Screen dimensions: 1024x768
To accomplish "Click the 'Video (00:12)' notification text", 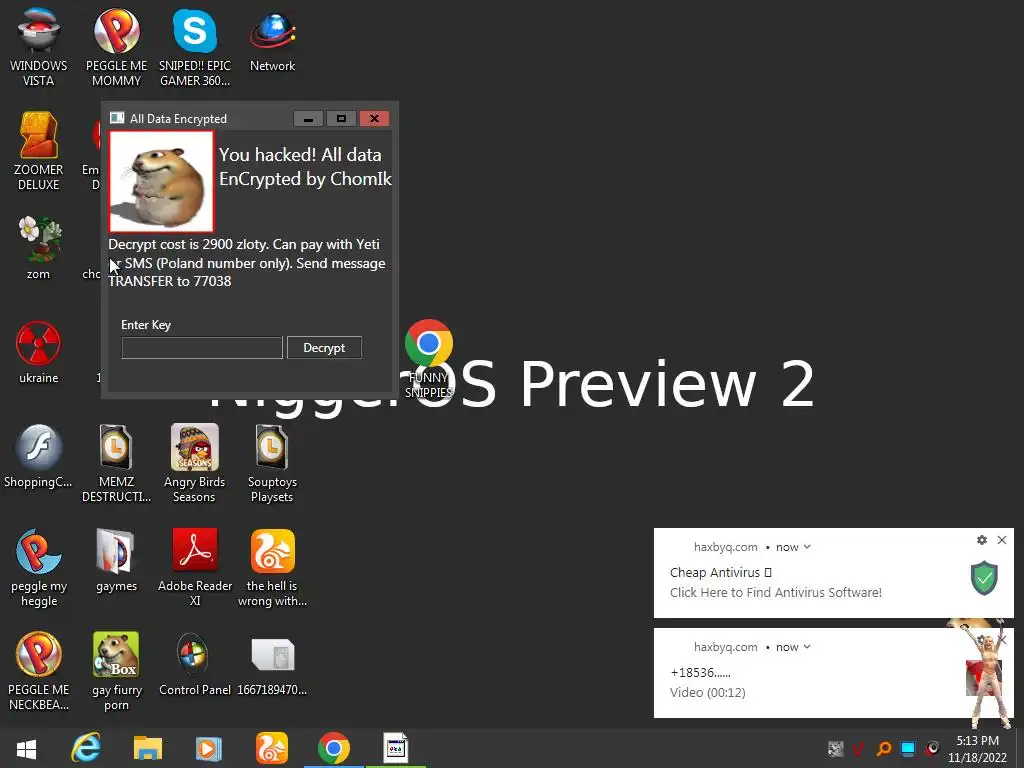I will pos(708,692).
